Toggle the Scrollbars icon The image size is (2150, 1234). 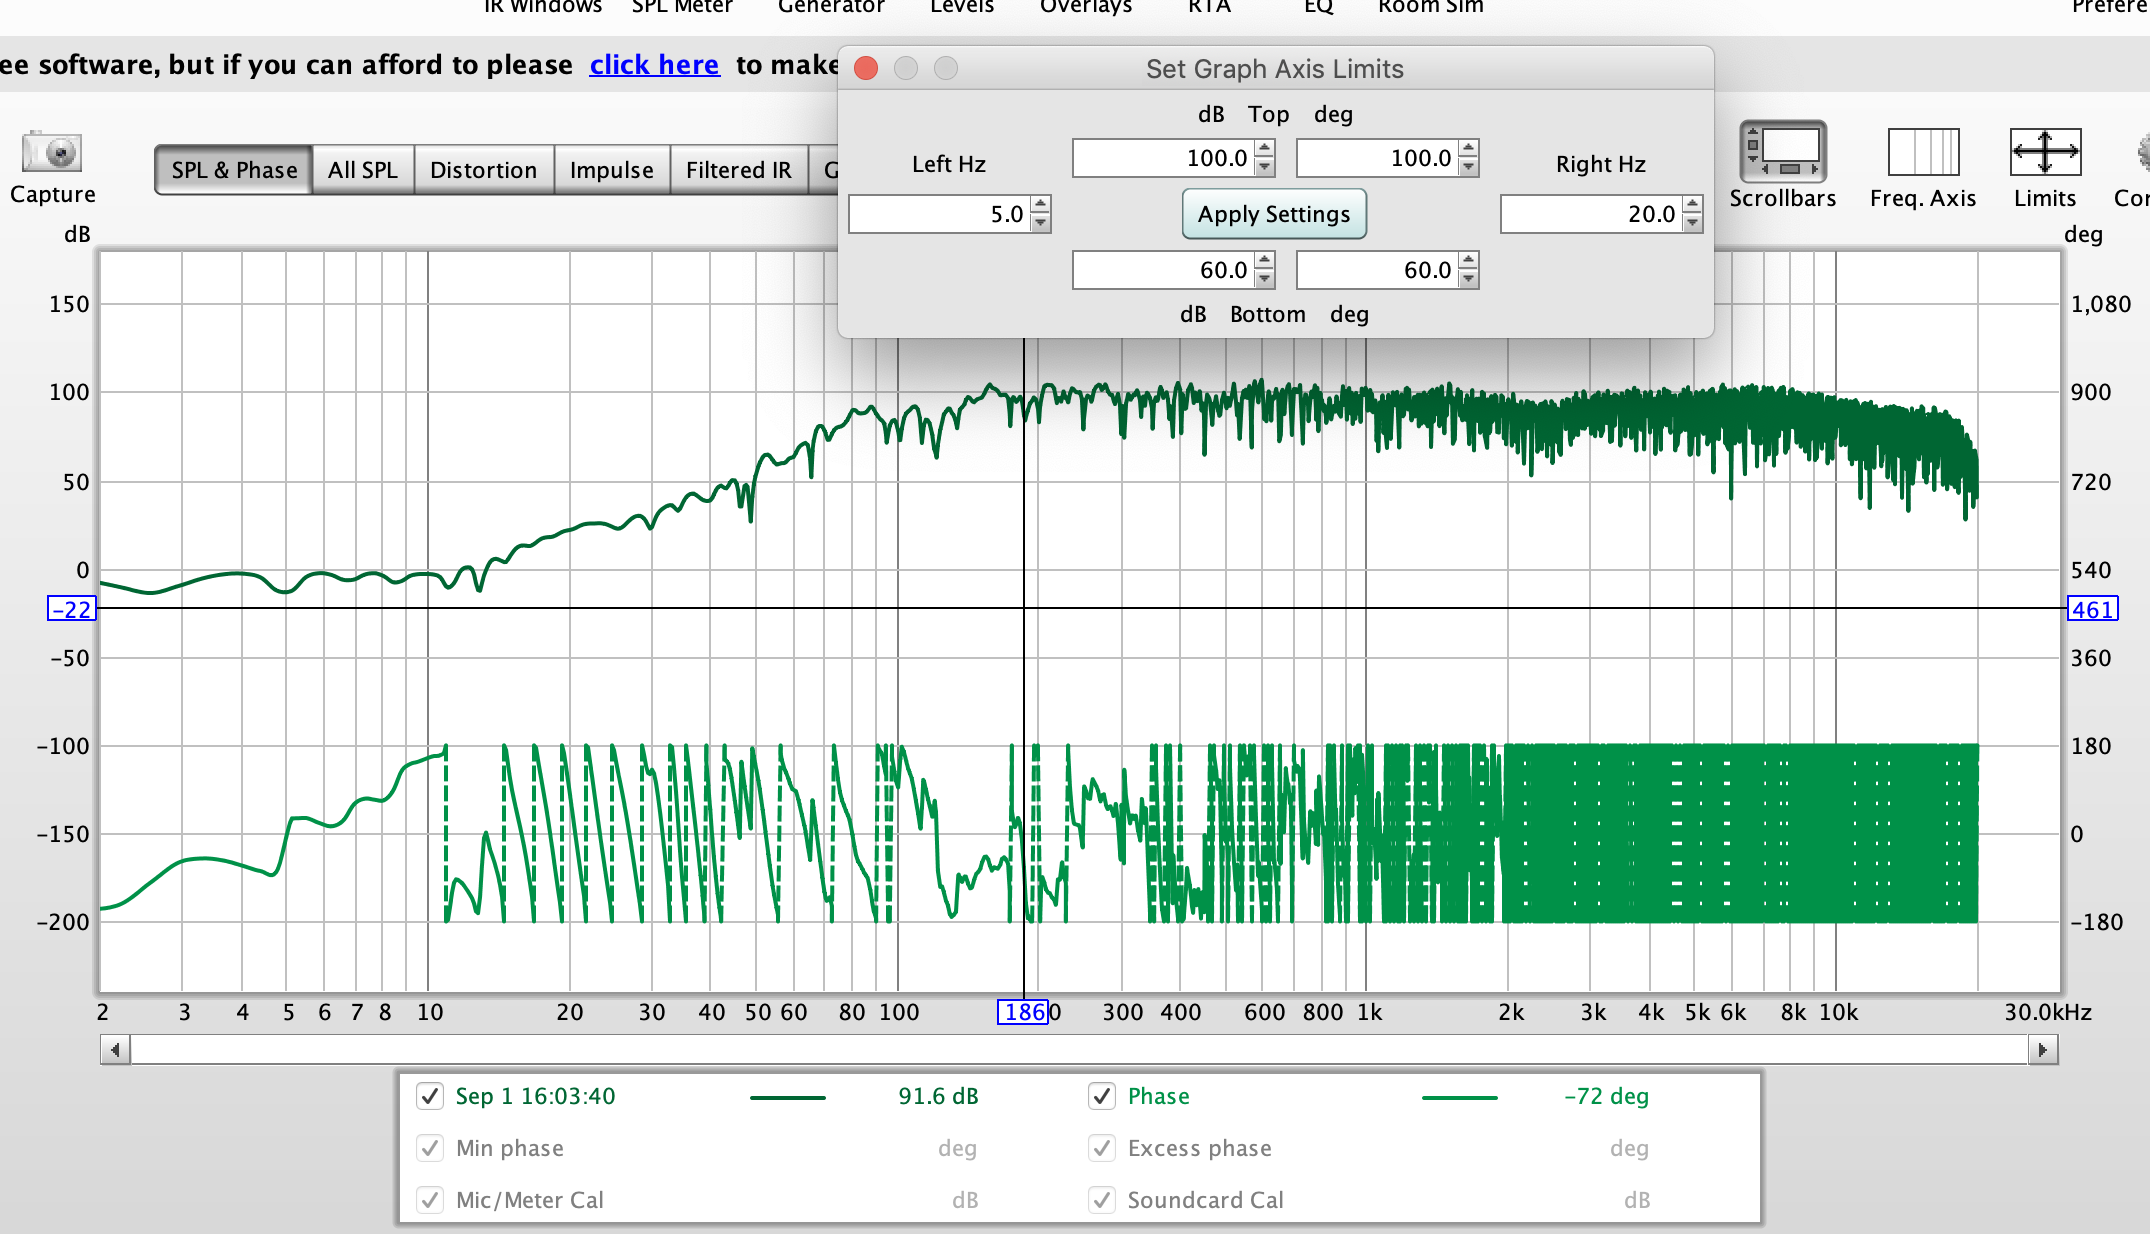coord(1783,152)
